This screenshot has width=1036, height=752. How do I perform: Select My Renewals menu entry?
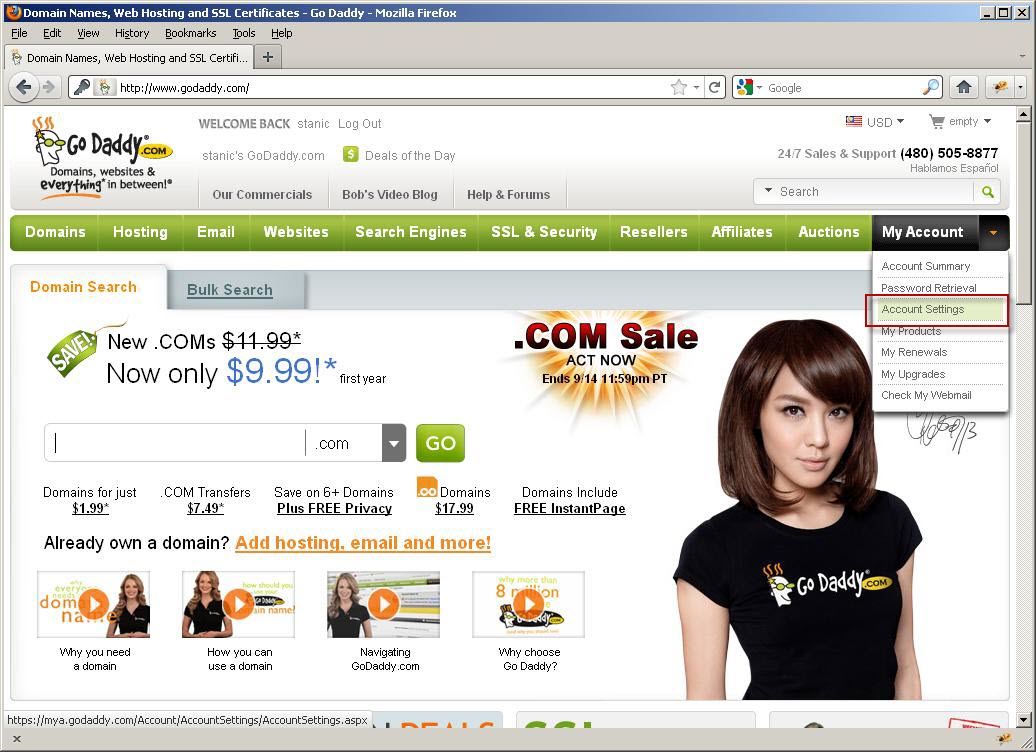914,352
